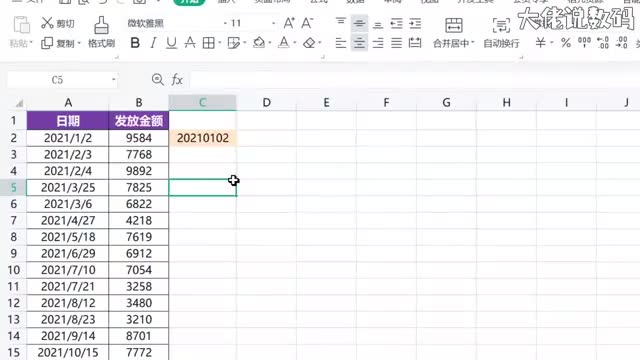Select header cell 发放金额
Image resolution: width=640 pixels, height=360 pixels.
[139, 121]
